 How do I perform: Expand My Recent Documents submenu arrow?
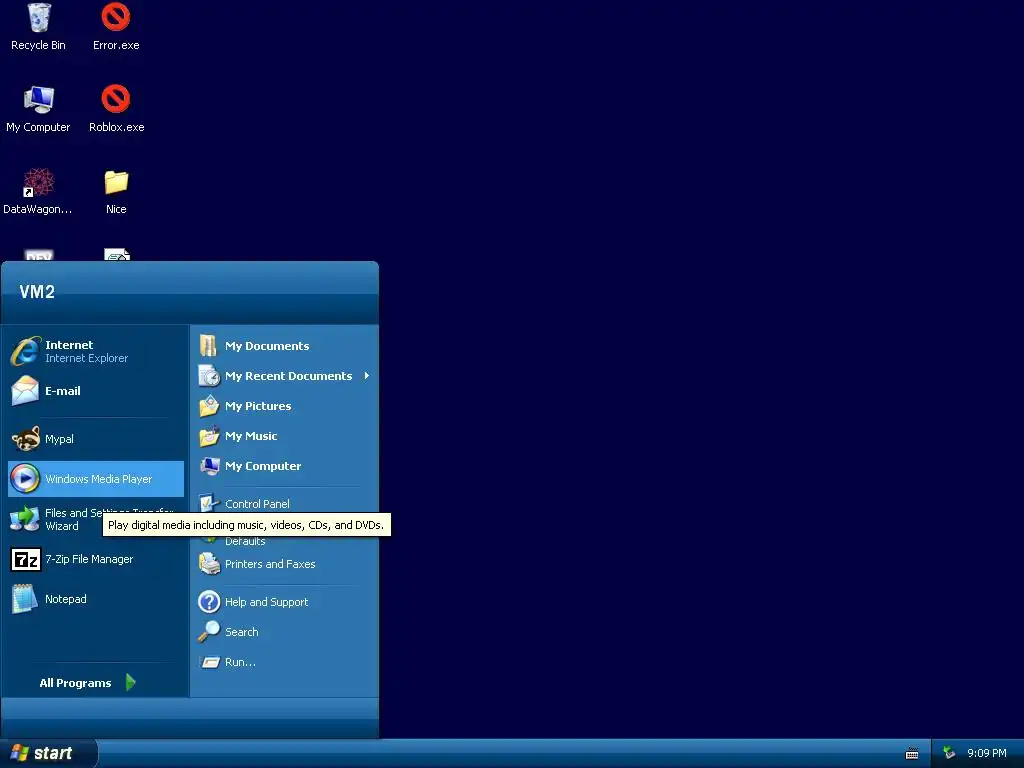click(x=367, y=376)
